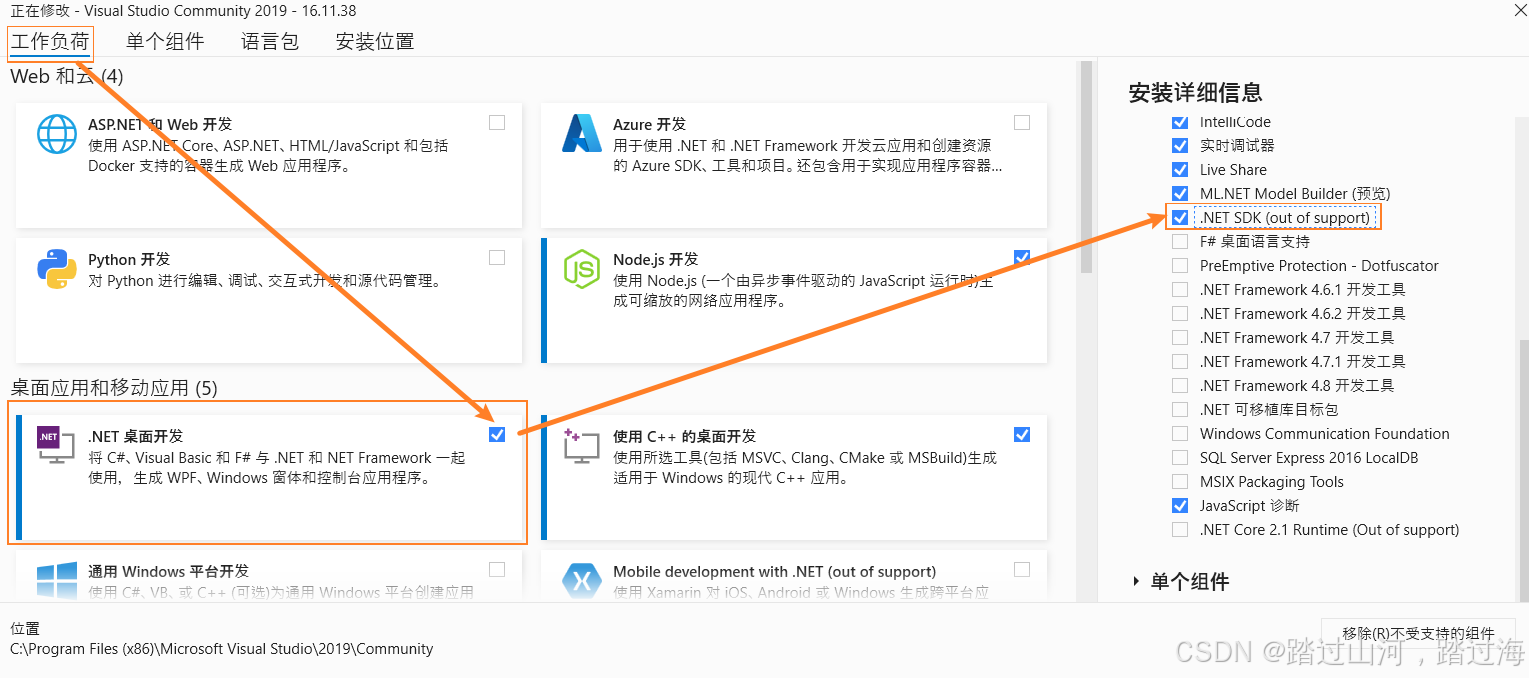Uncheck the JavaScript 诊断 component

1180,505
